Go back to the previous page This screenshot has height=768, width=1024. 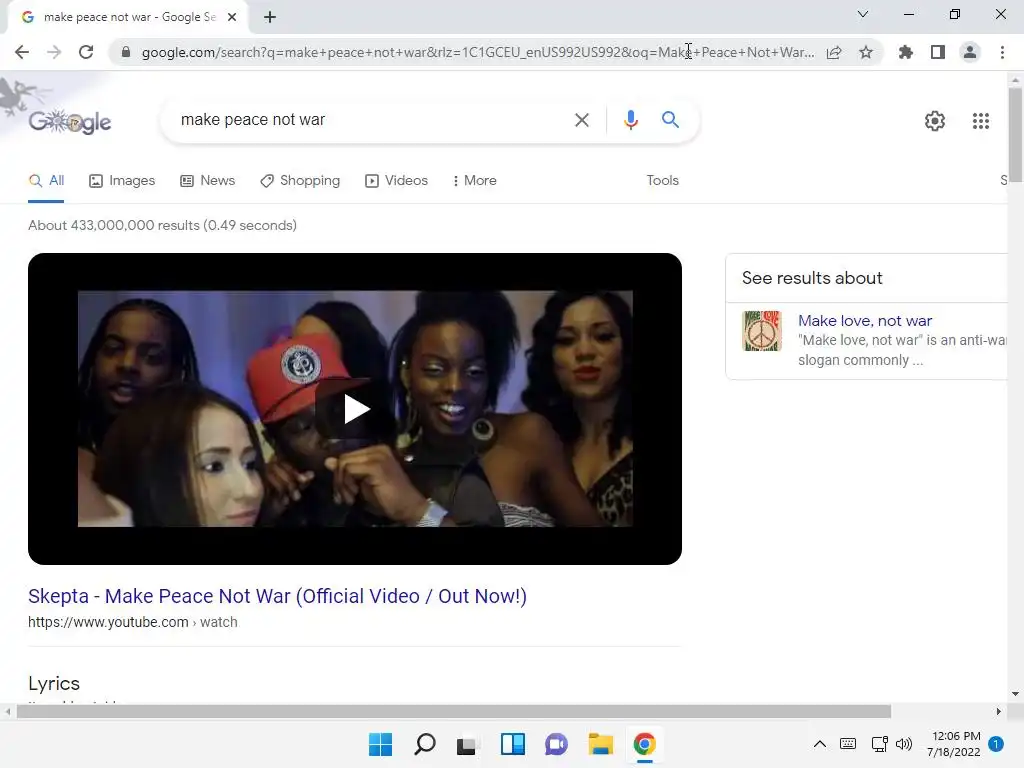pyautogui.click(x=22, y=52)
